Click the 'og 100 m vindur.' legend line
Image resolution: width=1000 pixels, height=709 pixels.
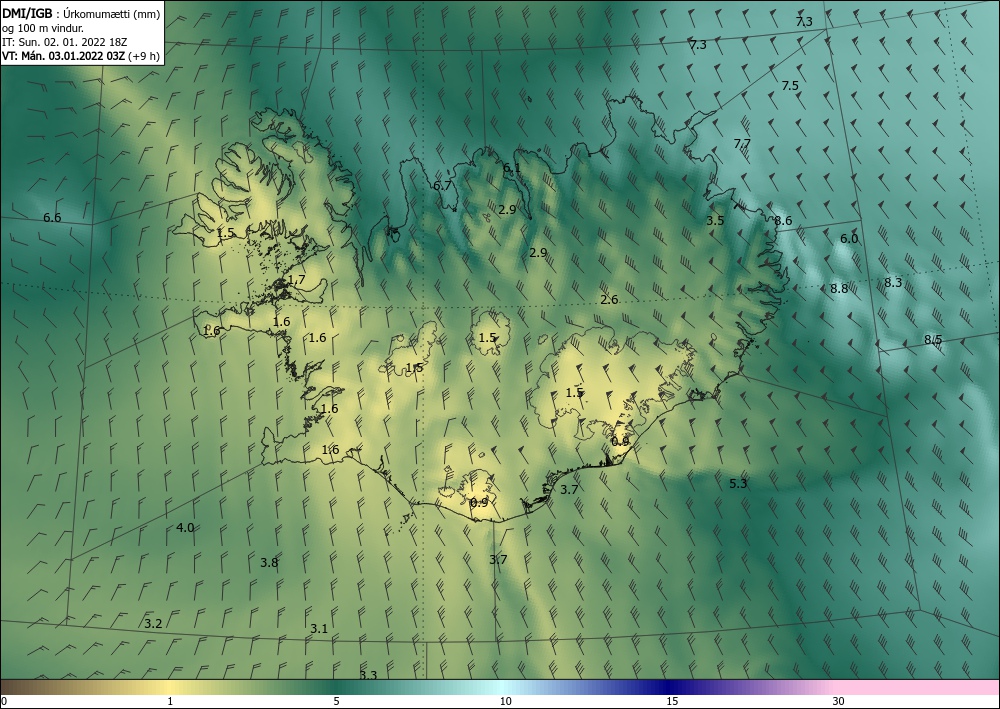tap(43, 28)
